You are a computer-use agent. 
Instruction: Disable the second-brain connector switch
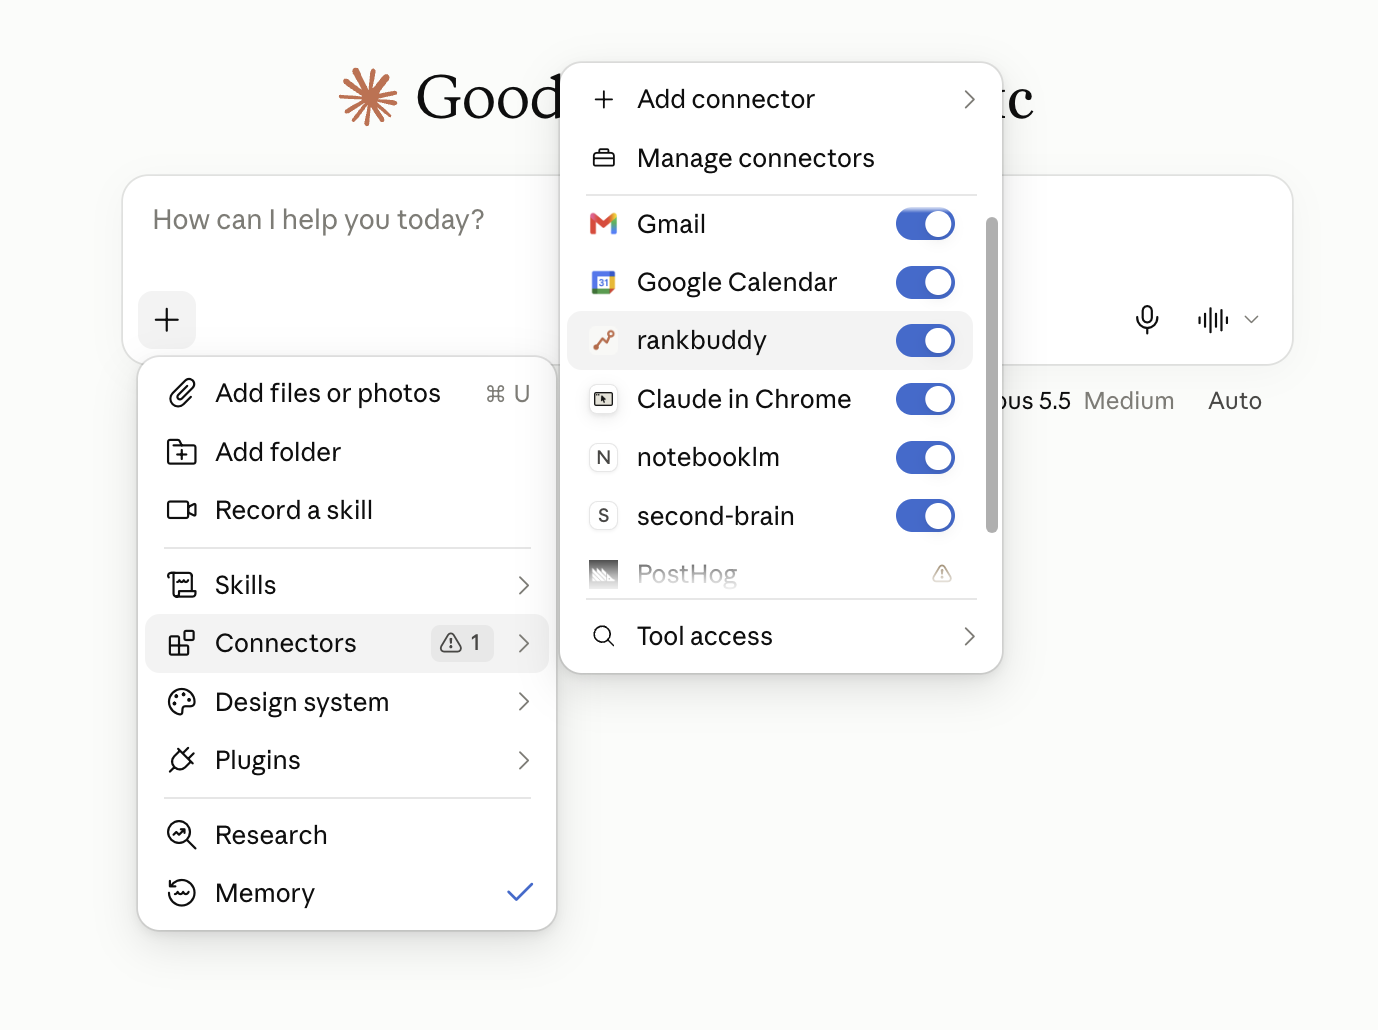pos(925,516)
